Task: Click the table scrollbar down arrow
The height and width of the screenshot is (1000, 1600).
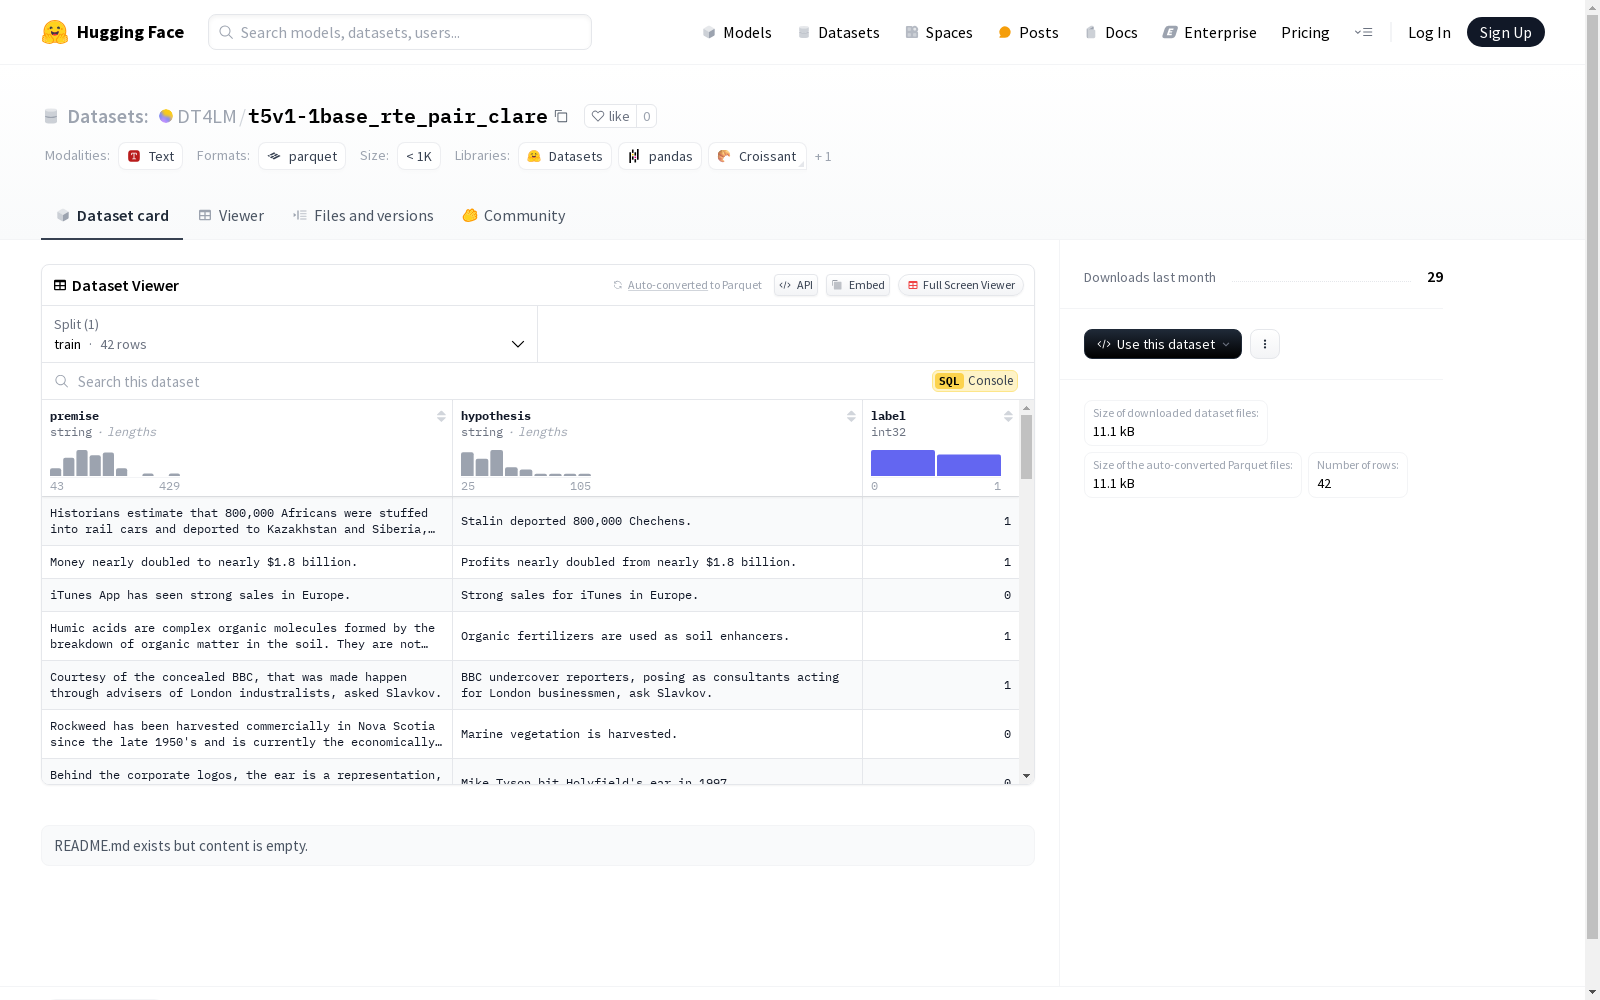Action: [x=1026, y=776]
